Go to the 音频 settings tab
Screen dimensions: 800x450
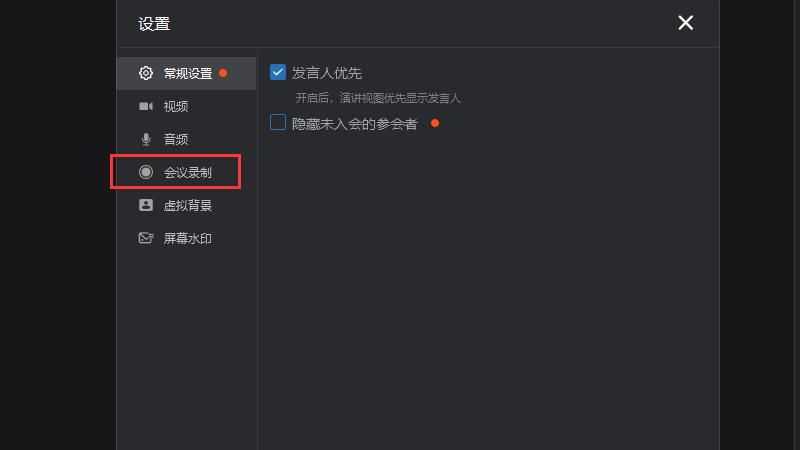(176, 139)
